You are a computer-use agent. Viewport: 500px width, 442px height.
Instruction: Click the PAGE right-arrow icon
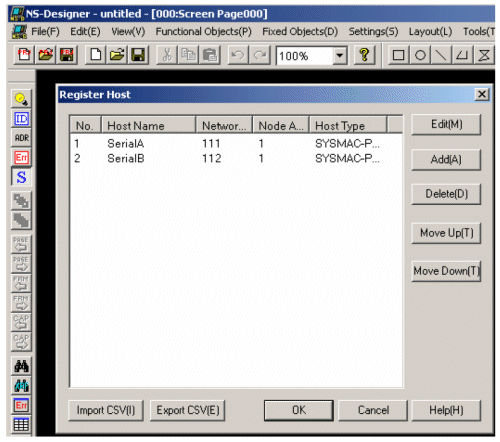click(x=22, y=263)
